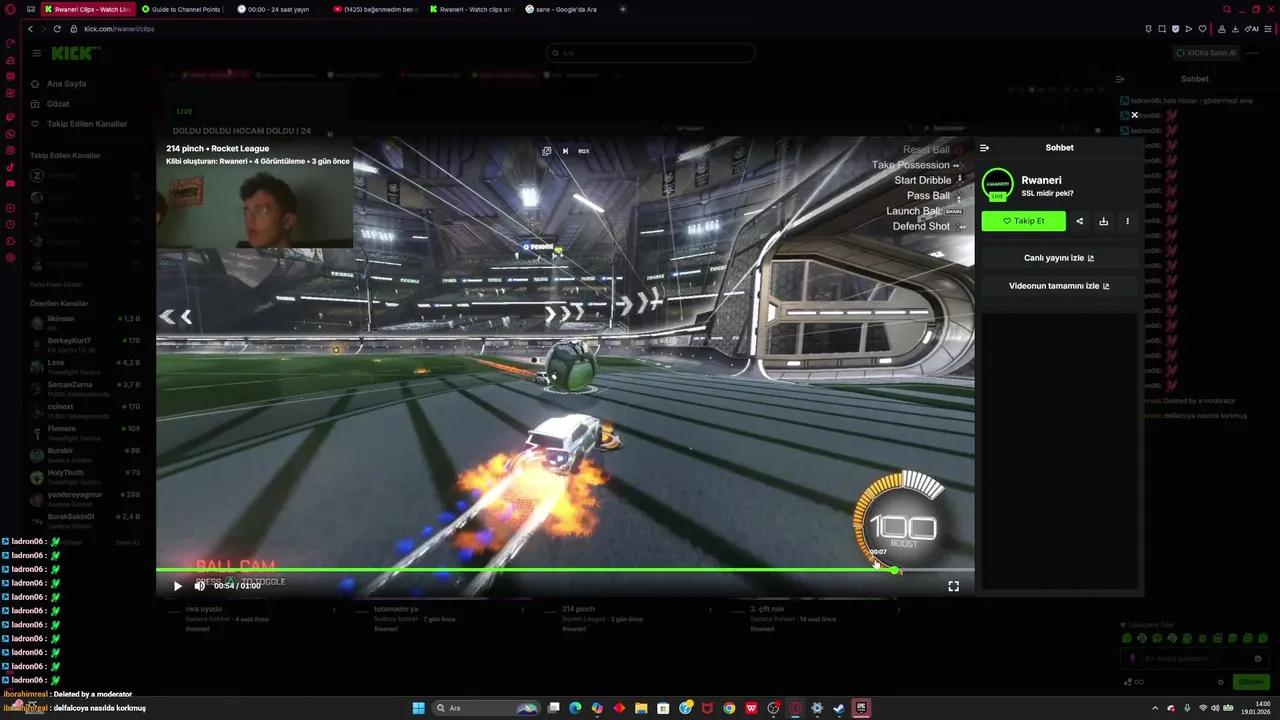This screenshot has height=720, width=1280.
Task: Switch to 00:00 - 24 saat yayın tab
Action: coord(280,9)
